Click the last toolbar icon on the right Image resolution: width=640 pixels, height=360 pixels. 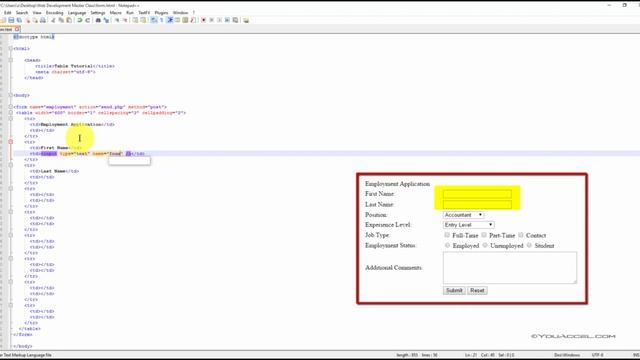(x=246, y=20)
